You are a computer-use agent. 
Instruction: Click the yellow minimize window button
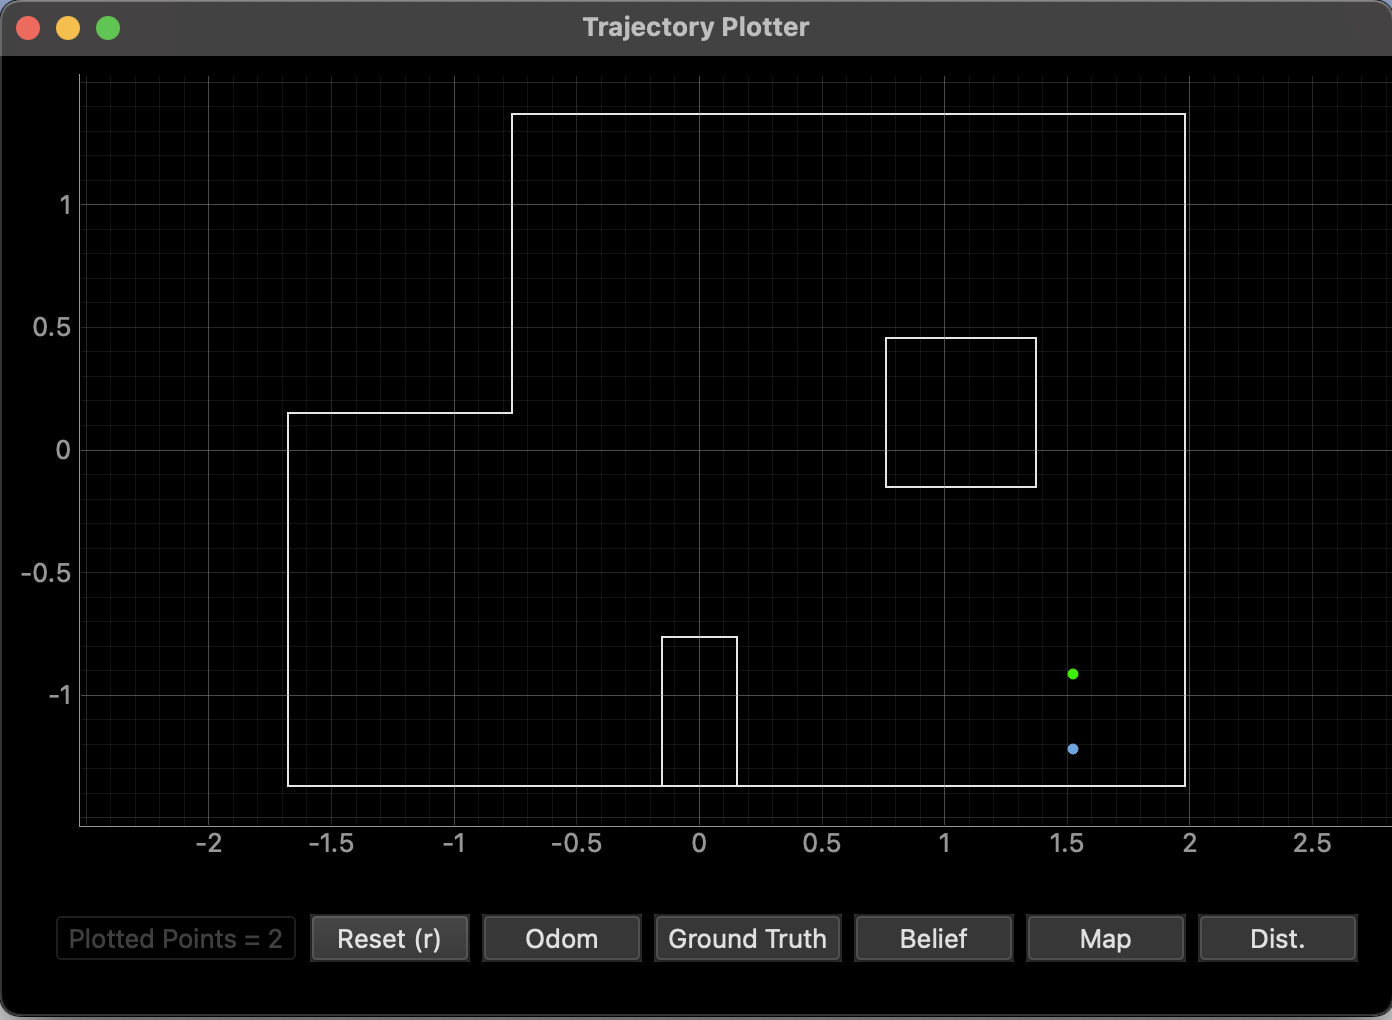point(68,28)
